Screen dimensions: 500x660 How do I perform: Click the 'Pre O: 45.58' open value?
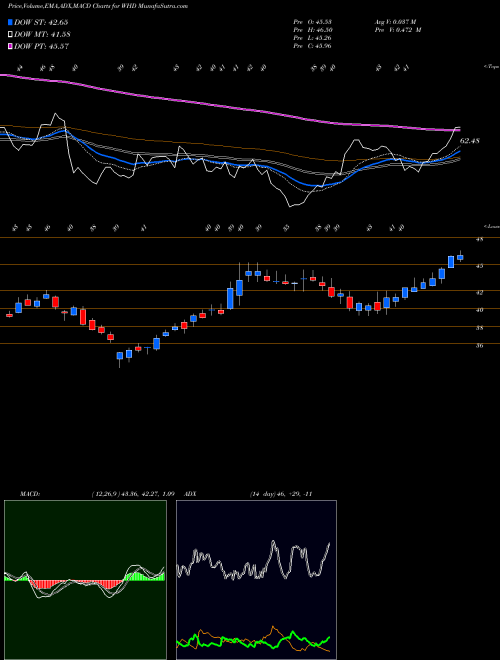click(x=312, y=22)
